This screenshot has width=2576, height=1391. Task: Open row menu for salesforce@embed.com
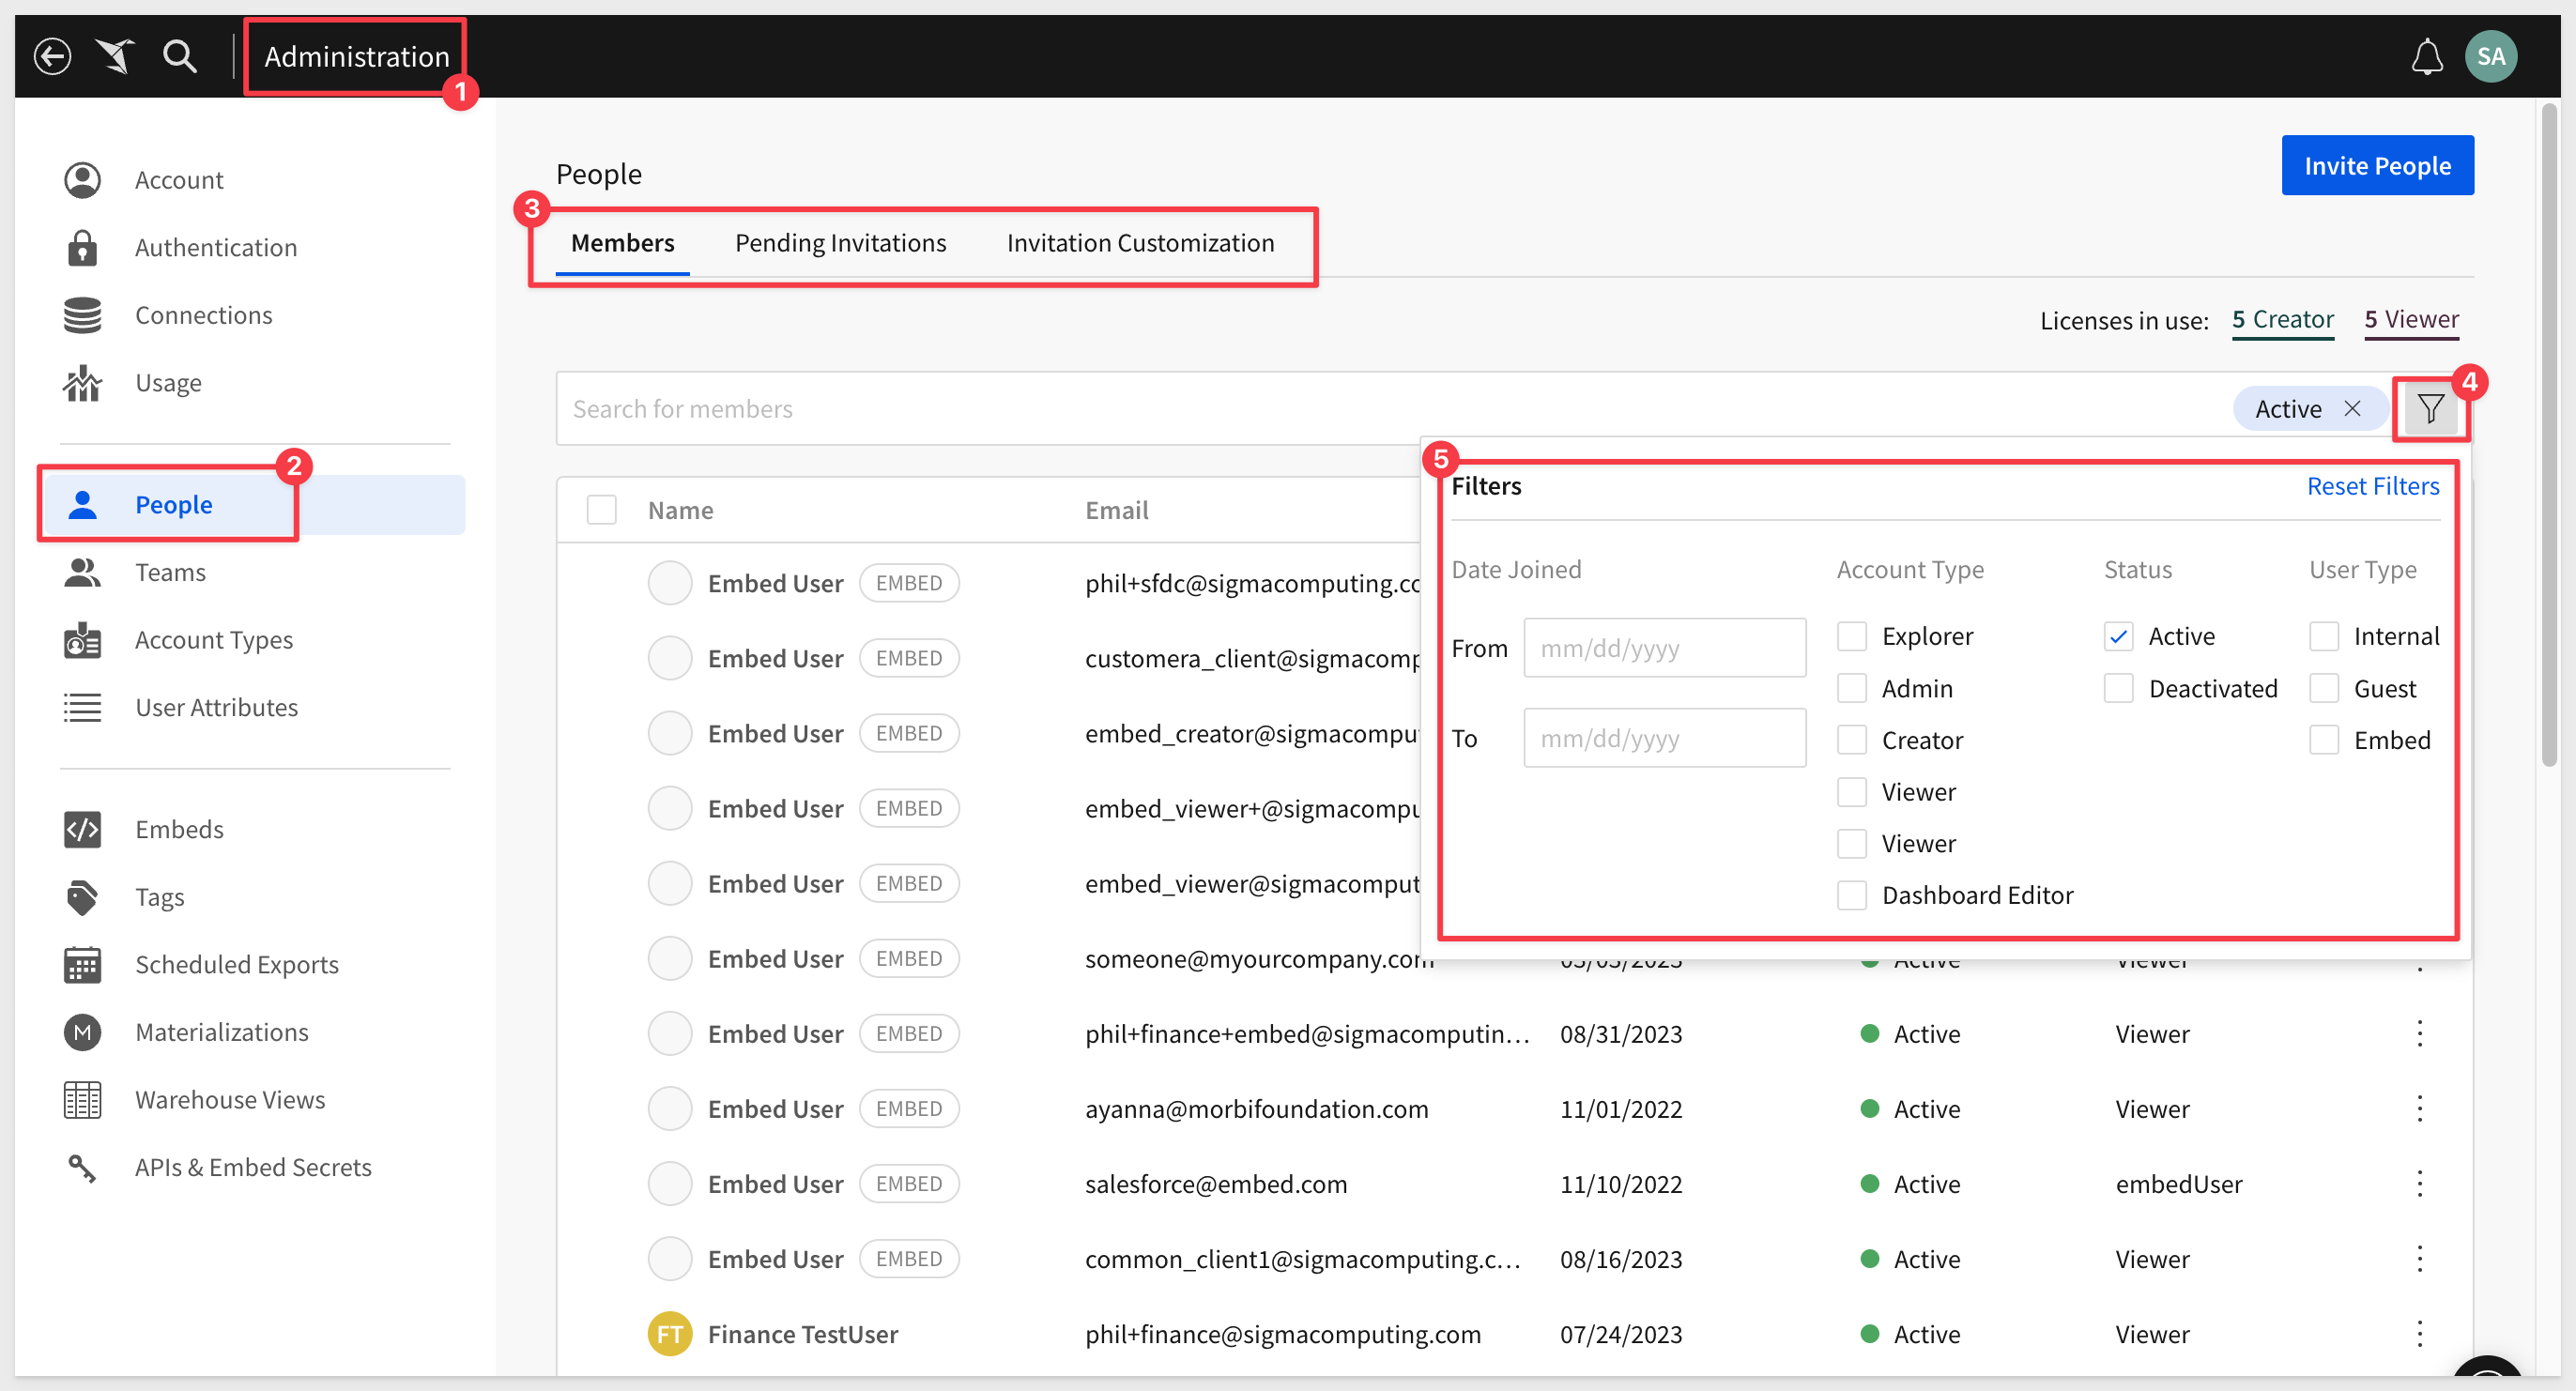pos(2420,1184)
